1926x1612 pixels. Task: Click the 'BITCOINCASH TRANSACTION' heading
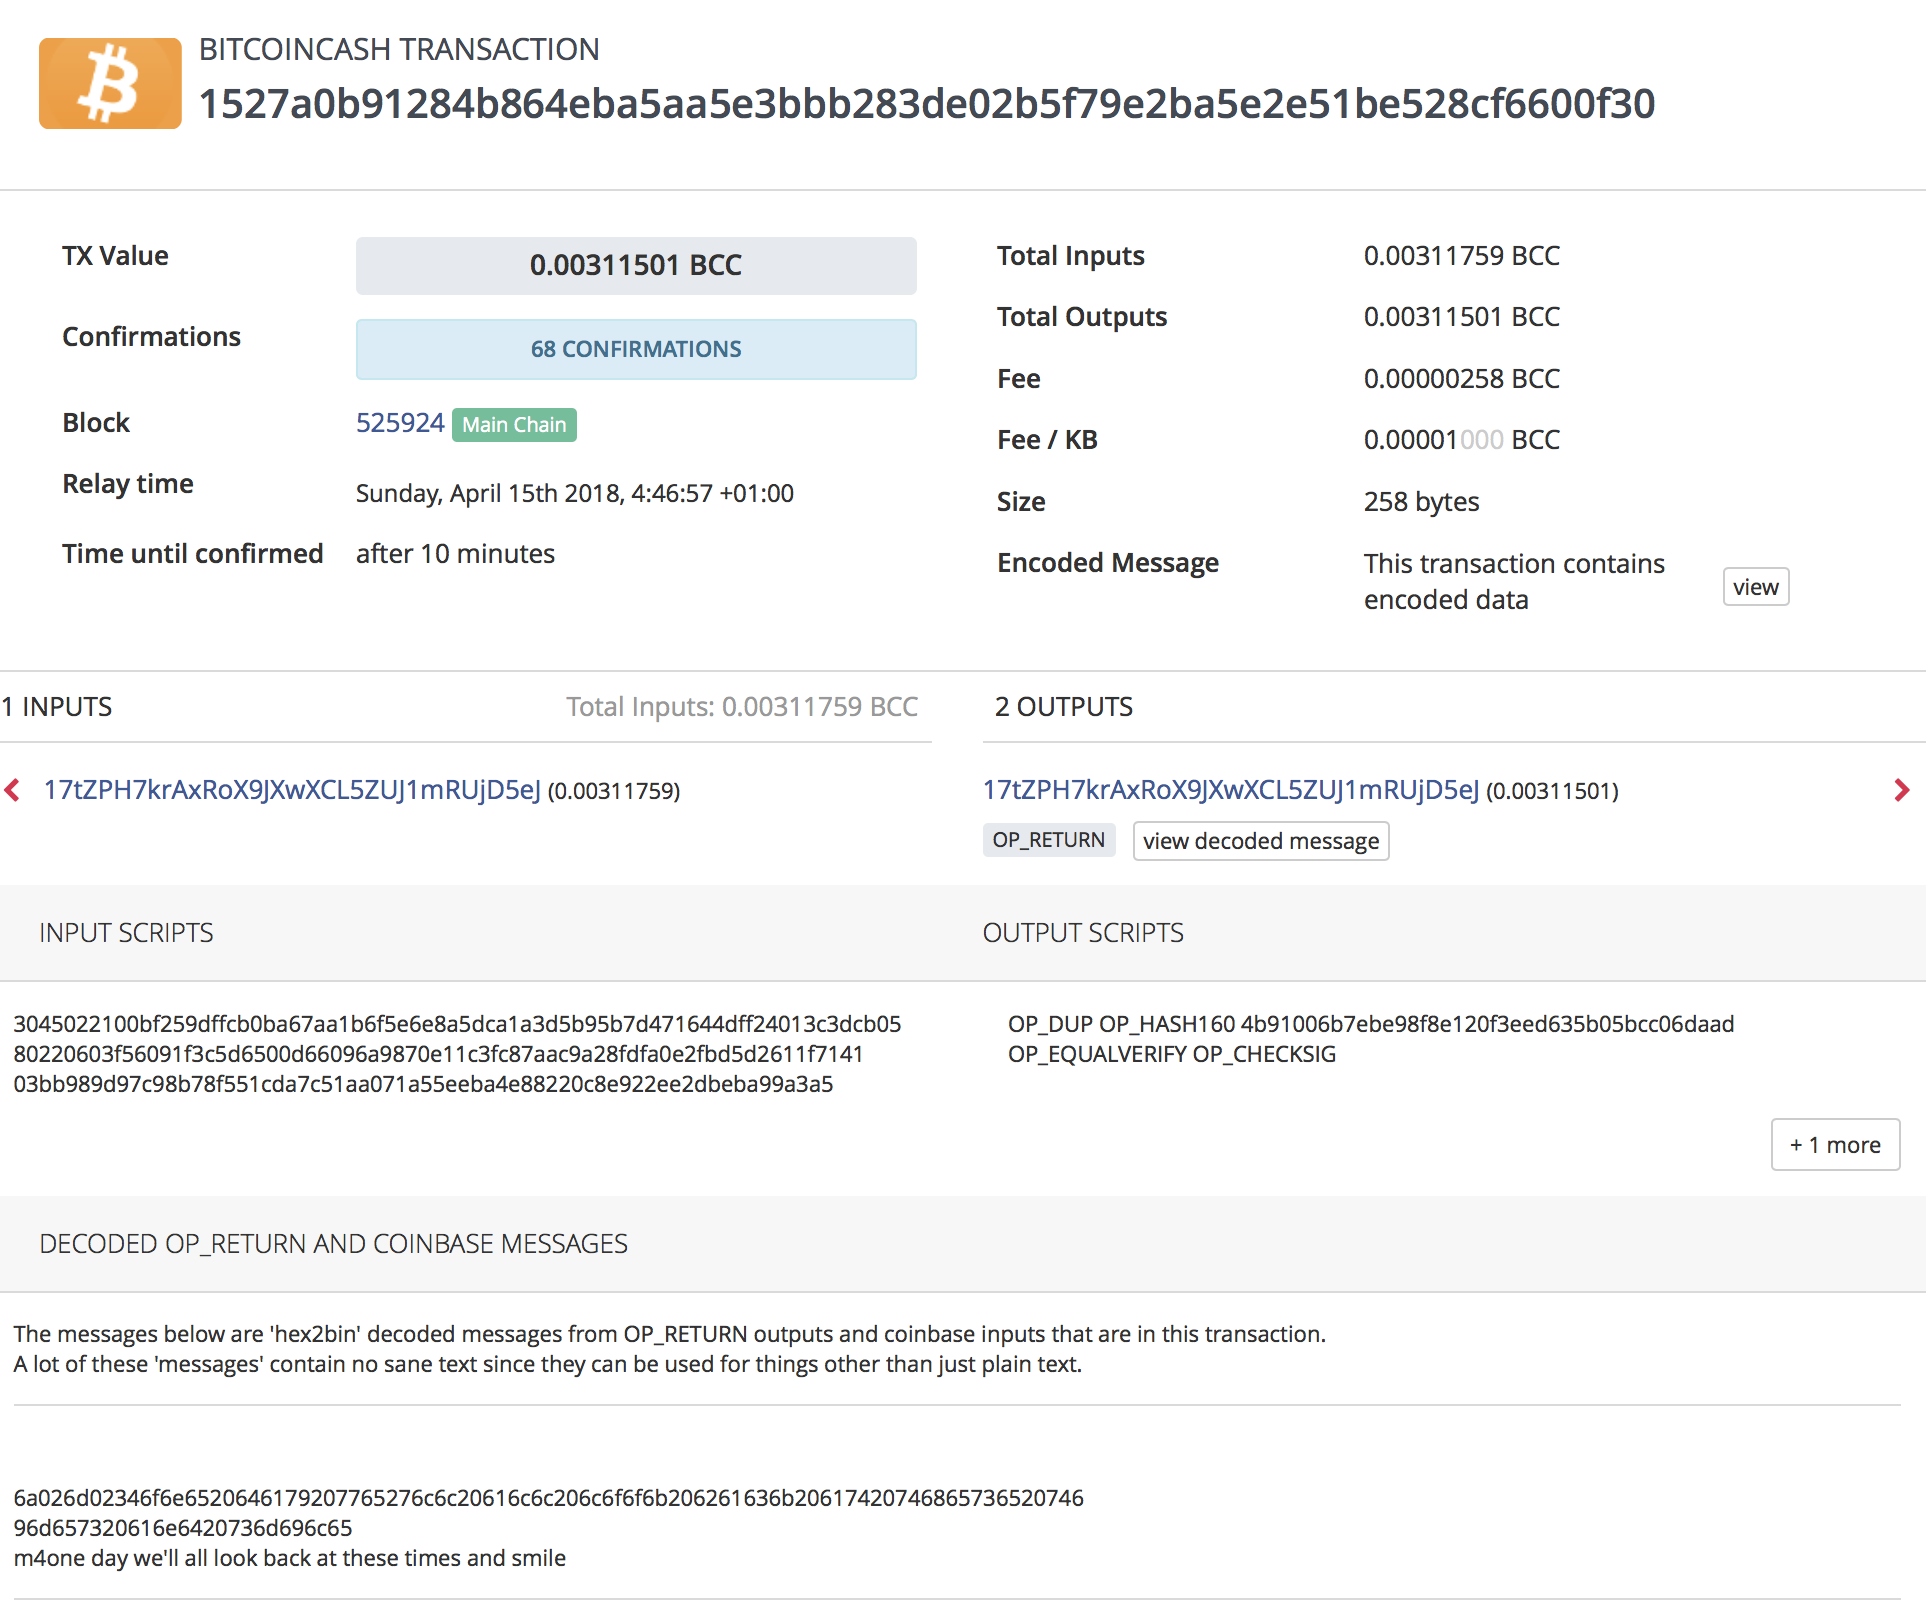tap(399, 49)
